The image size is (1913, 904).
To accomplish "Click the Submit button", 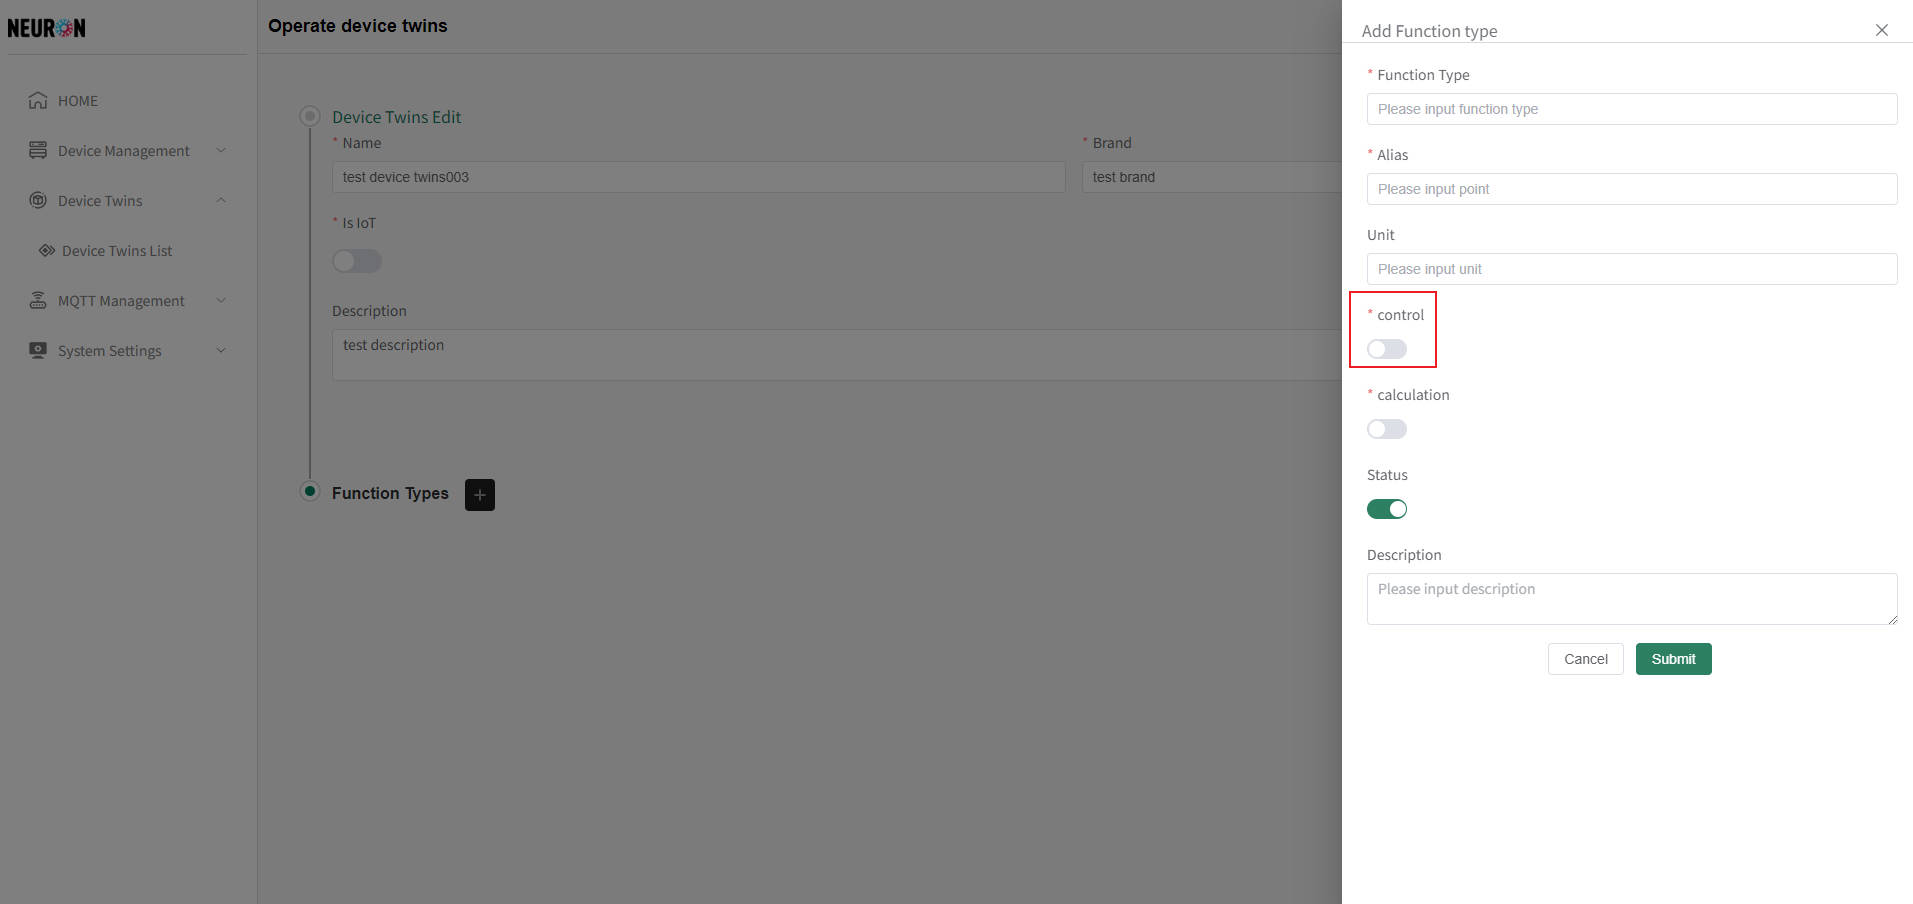I will click(x=1673, y=659).
